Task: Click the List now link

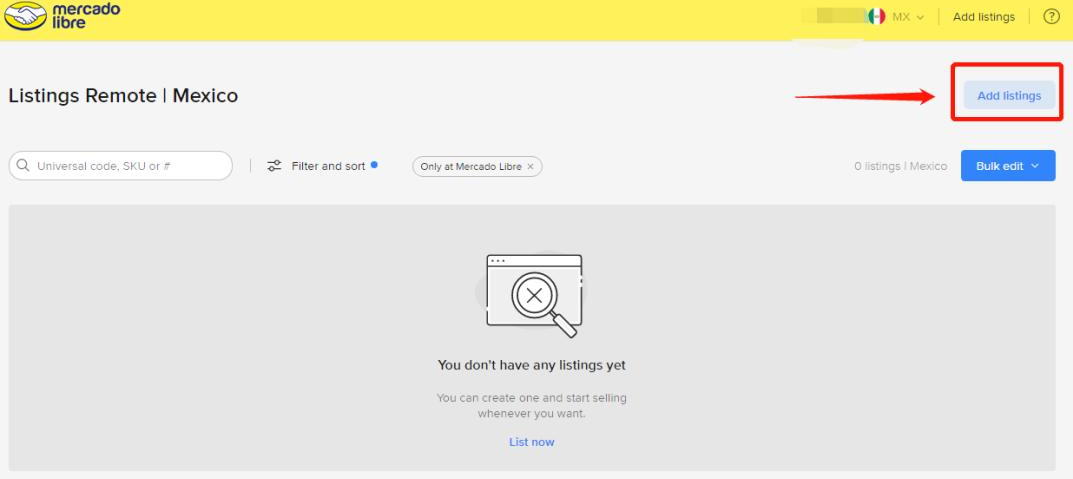Action: (532, 442)
